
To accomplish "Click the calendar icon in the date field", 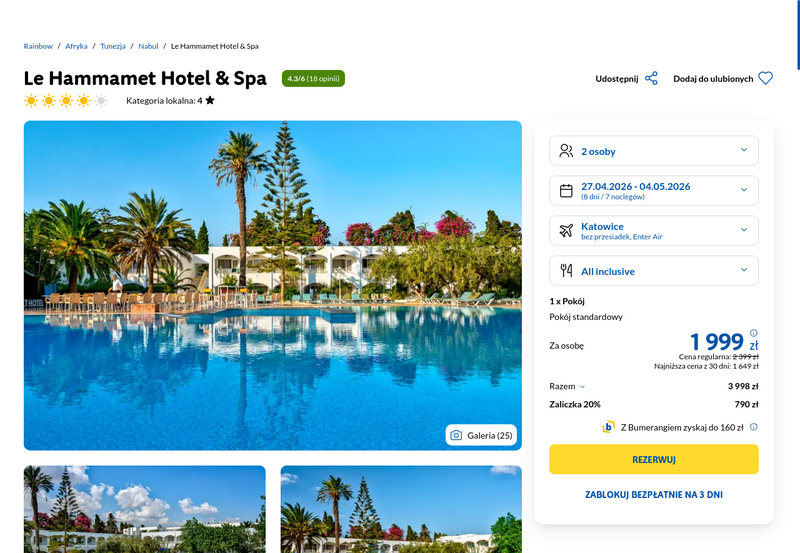I will [566, 191].
